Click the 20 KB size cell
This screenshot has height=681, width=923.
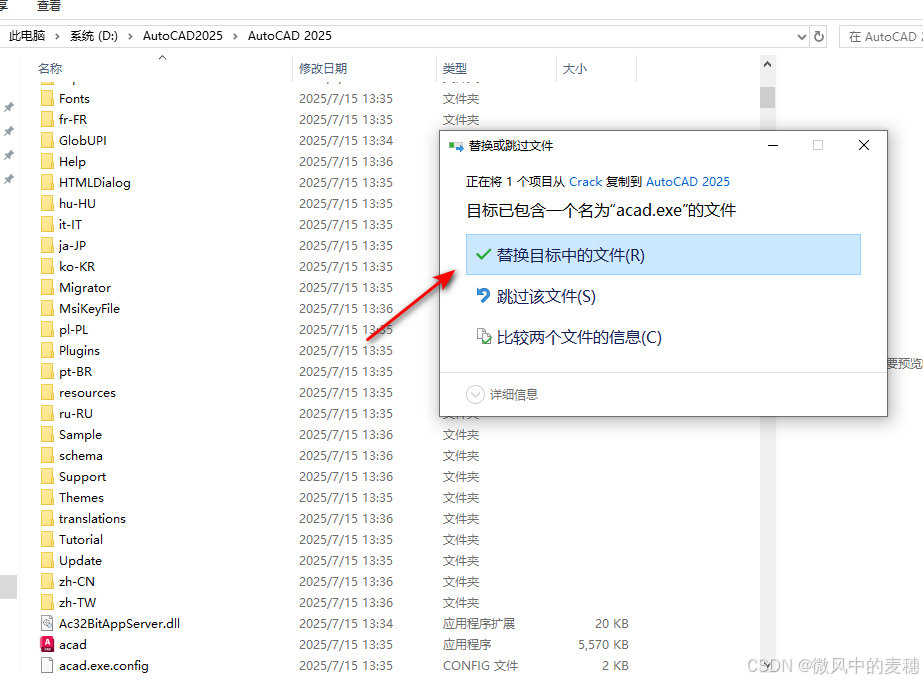612,623
